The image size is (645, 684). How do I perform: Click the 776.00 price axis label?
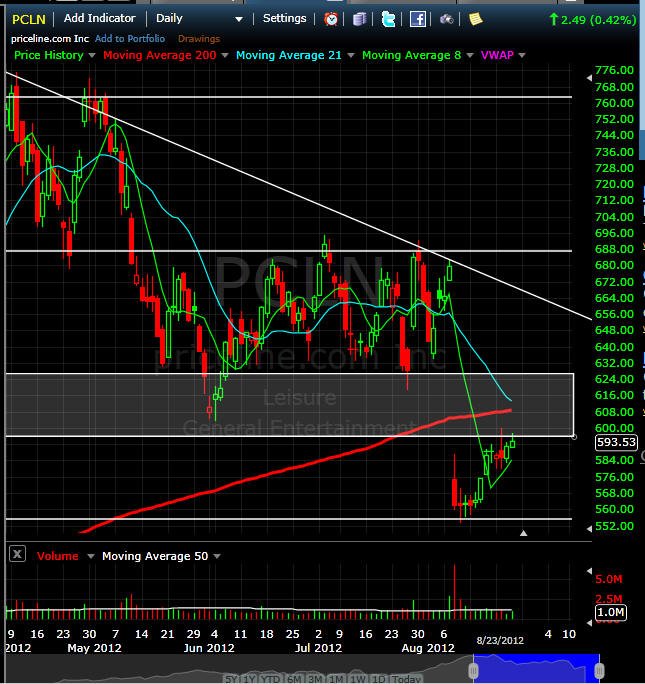pos(614,70)
